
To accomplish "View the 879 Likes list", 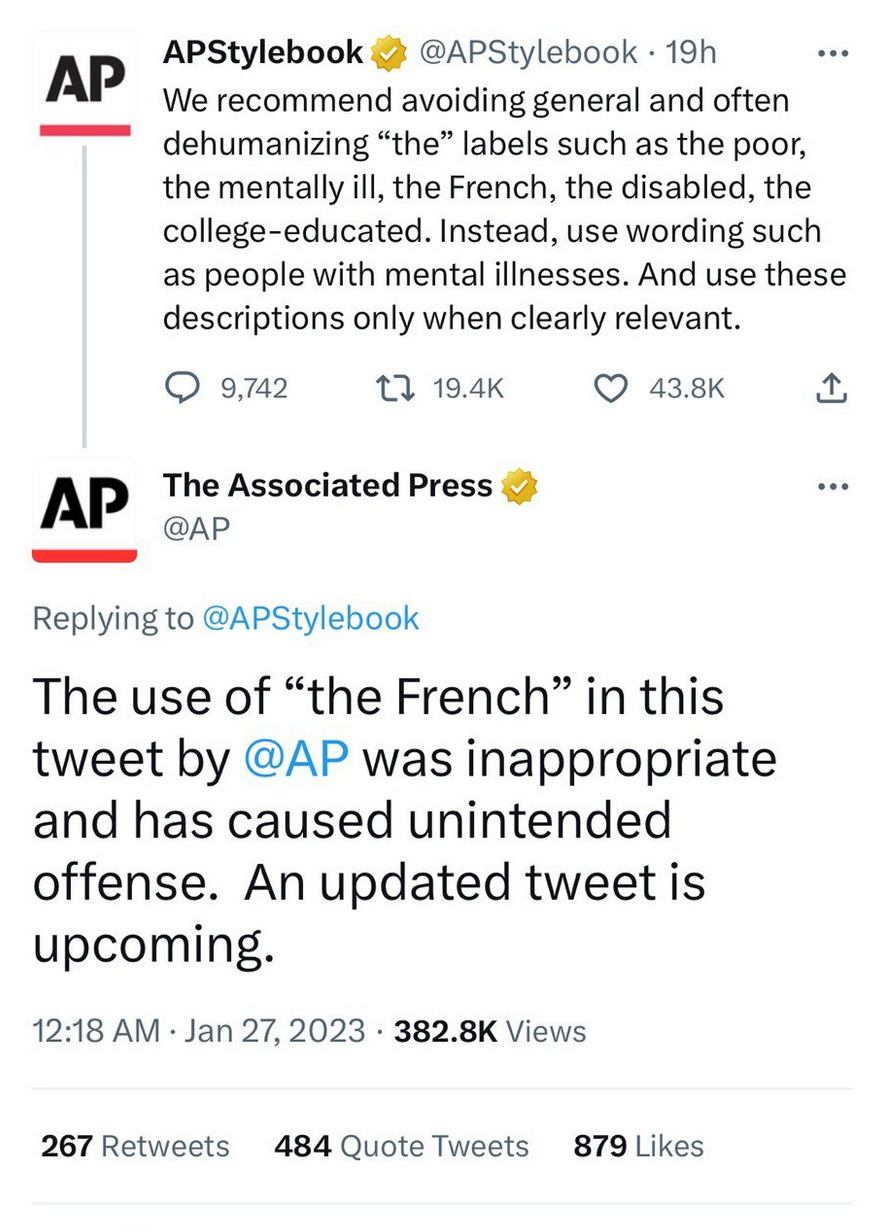I will pyautogui.click(x=638, y=1146).
